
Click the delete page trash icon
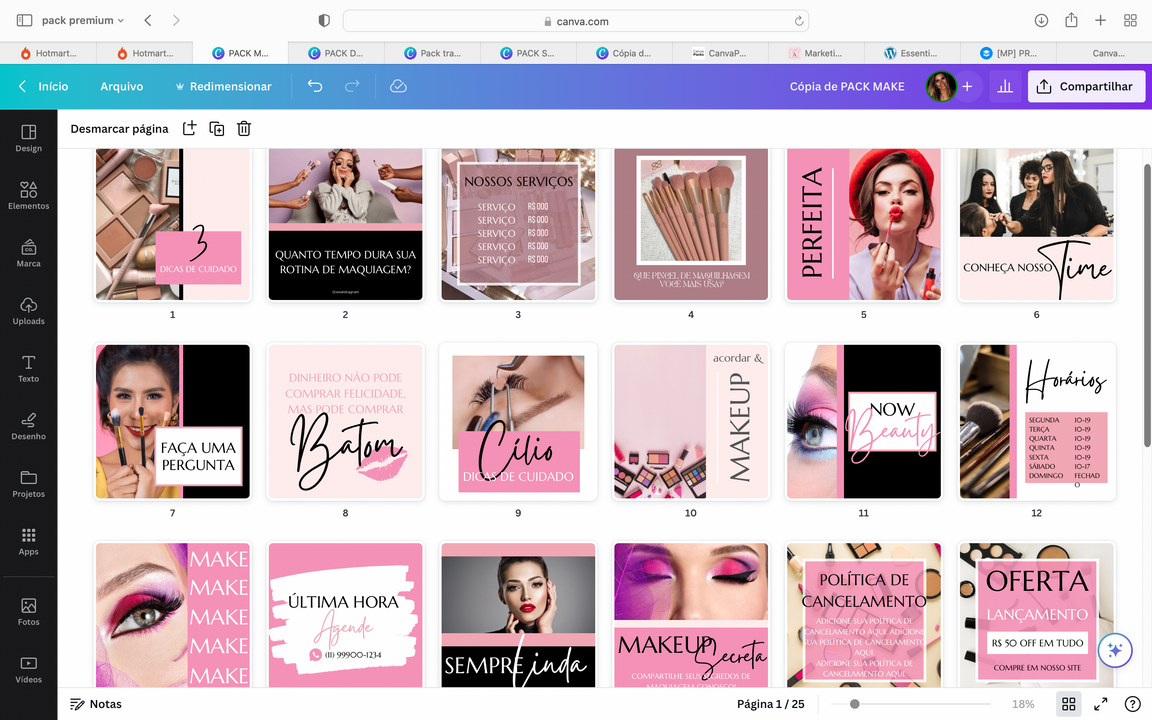click(x=244, y=128)
